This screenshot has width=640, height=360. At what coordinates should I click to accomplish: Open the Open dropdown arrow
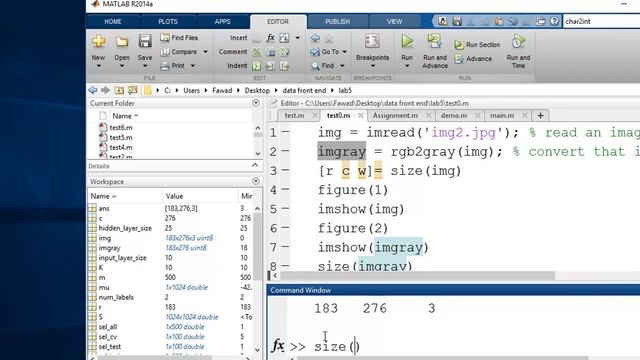pos(122,66)
